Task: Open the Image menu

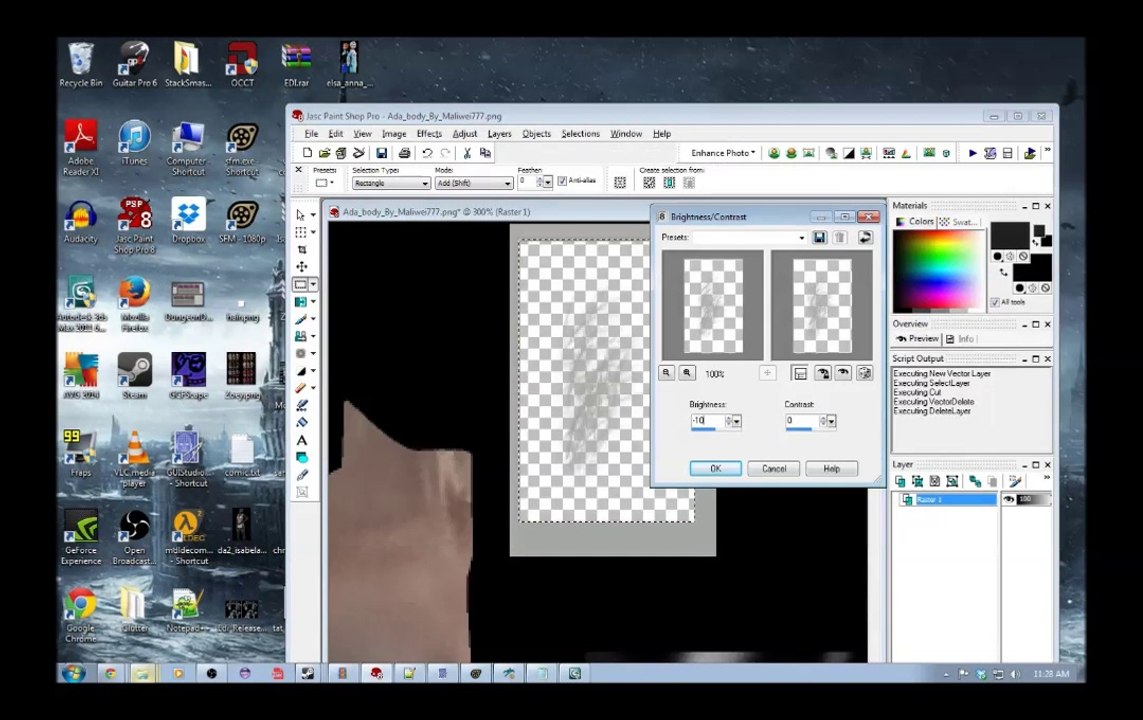Action: click(394, 134)
